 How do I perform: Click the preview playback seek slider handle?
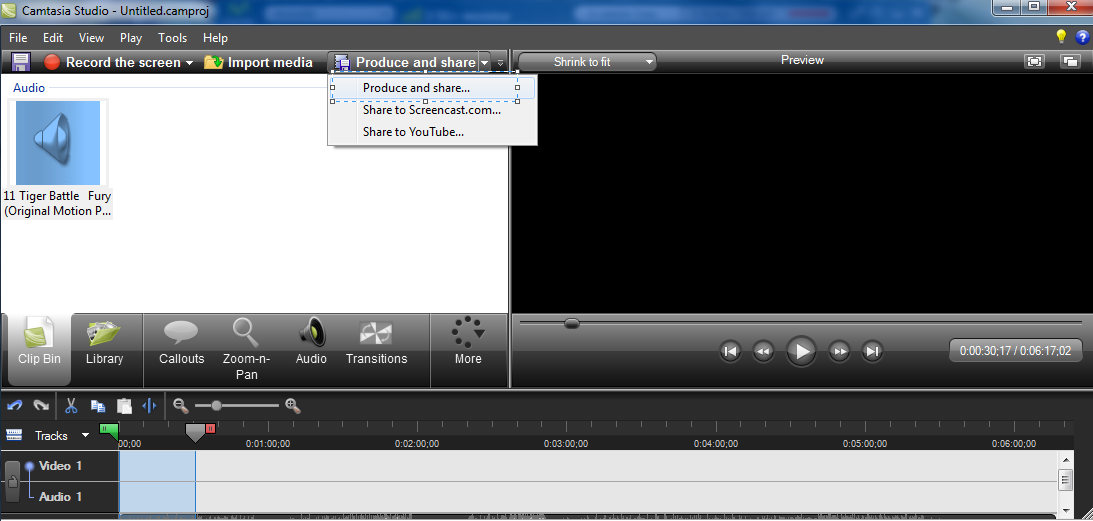tap(572, 323)
